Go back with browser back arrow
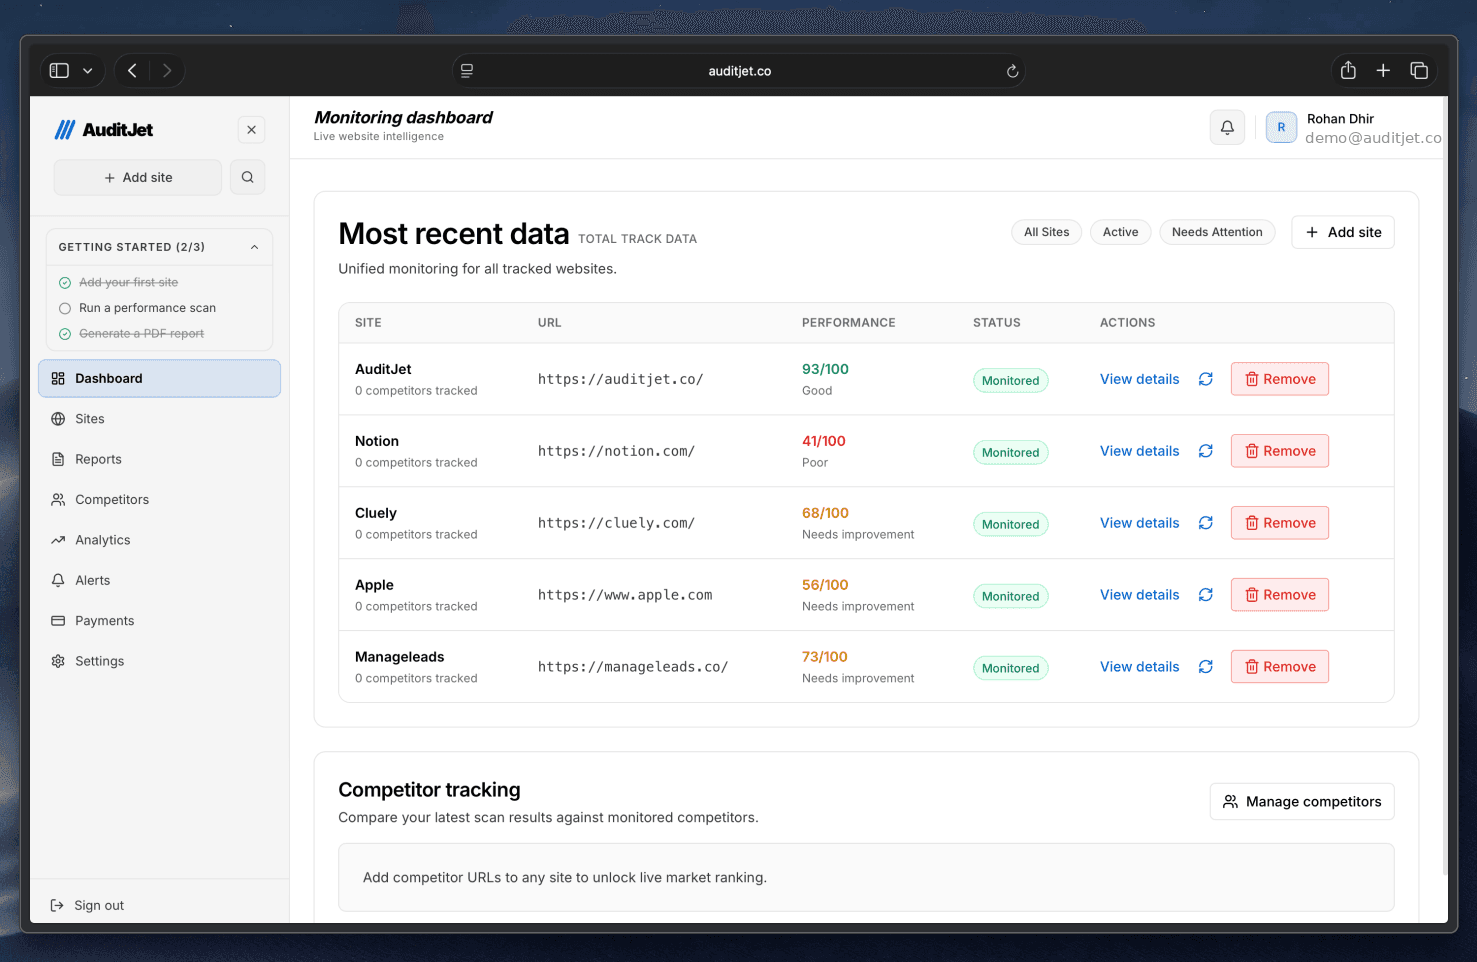 pyautogui.click(x=132, y=70)
